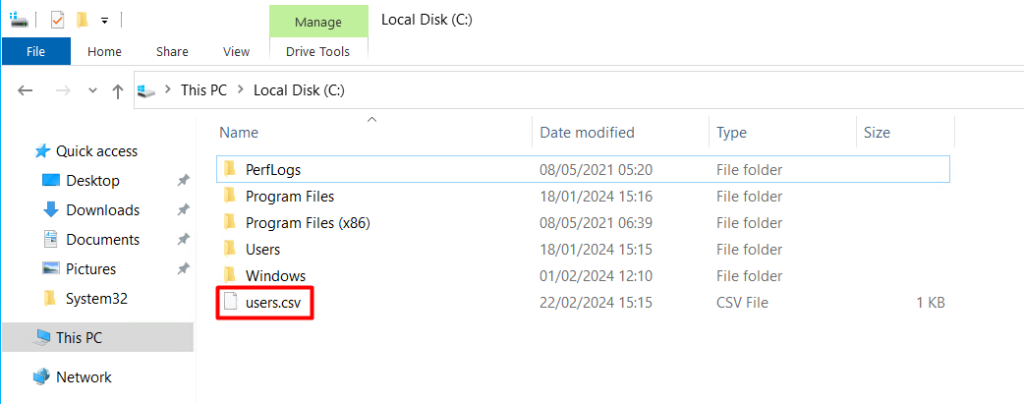Open the File menu
The height and width of the screenshot is (404, 1024).
pyautogui.click(x=35, y=51)
